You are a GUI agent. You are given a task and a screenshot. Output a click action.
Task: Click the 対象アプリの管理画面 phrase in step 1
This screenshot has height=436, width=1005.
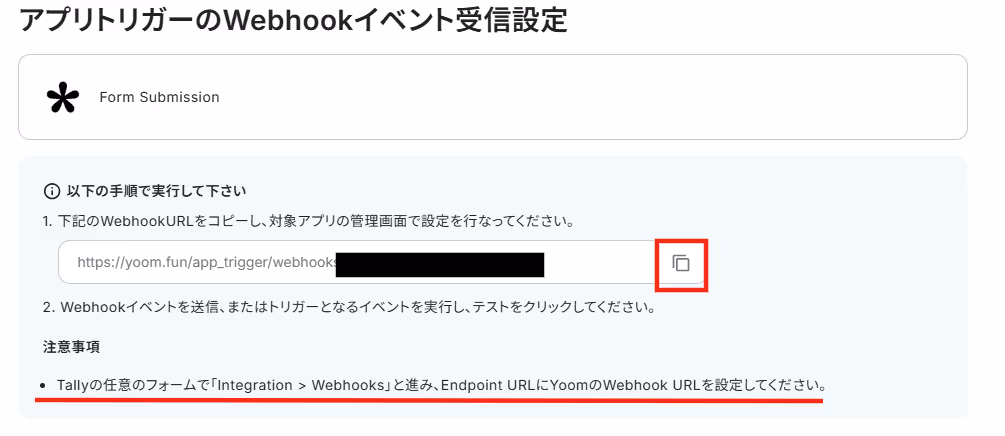(402, 222)
